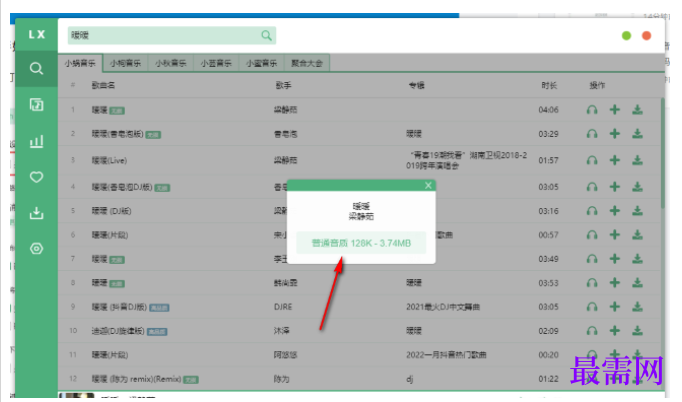The height and width of the screenshot is (402, 682).
Task: Open the downloads page in sidebar
Action: pos(36,213)
